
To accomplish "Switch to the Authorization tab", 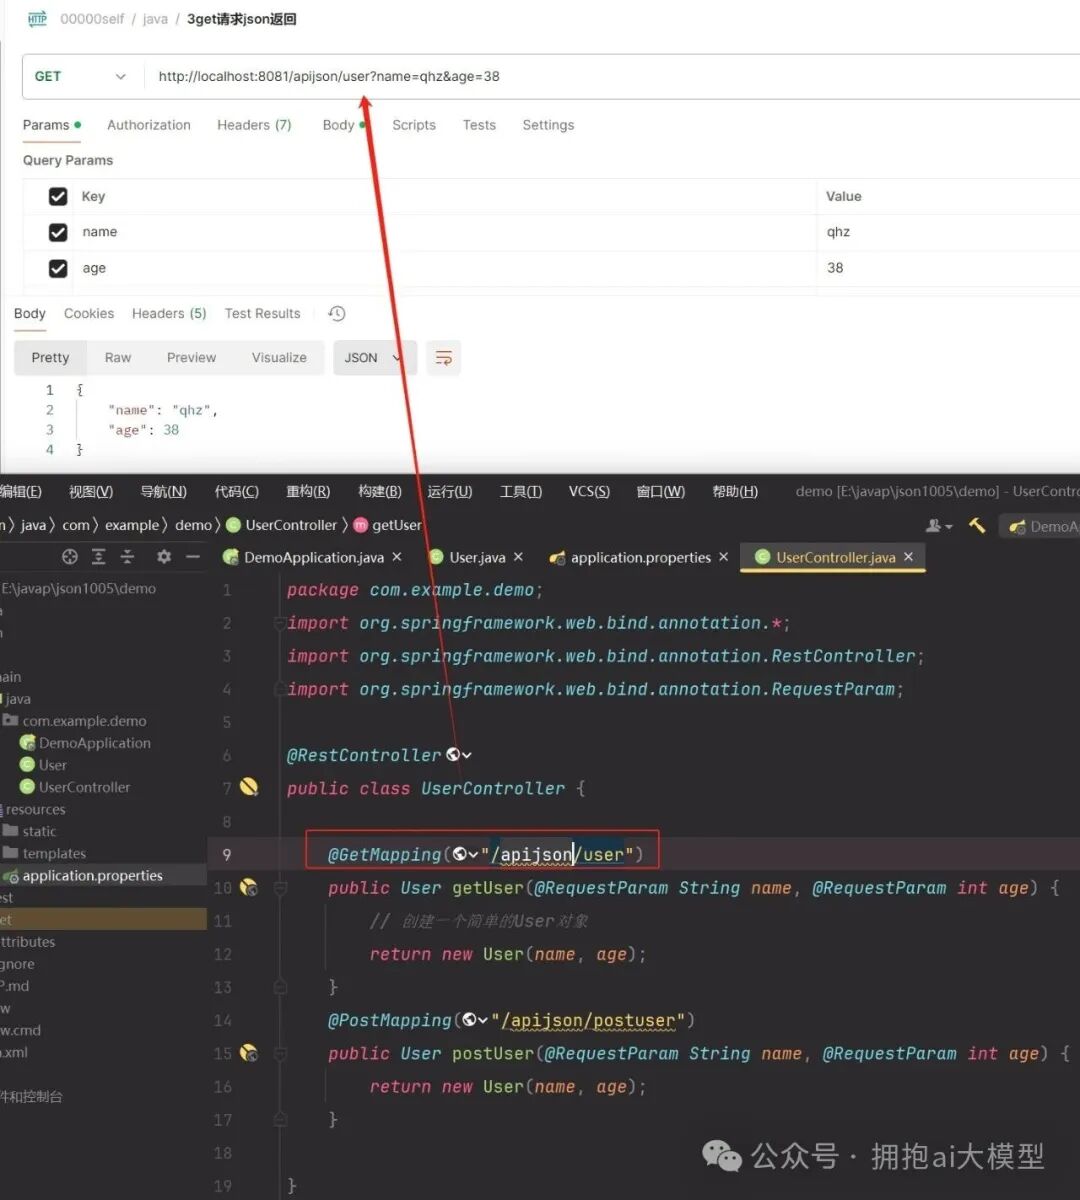I will point(148,125).
